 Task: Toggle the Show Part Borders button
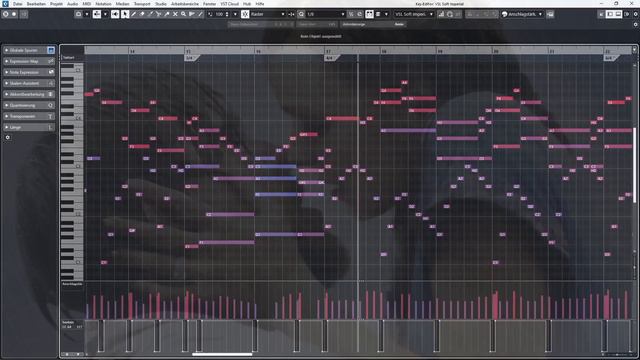click(x=369, y=14)
